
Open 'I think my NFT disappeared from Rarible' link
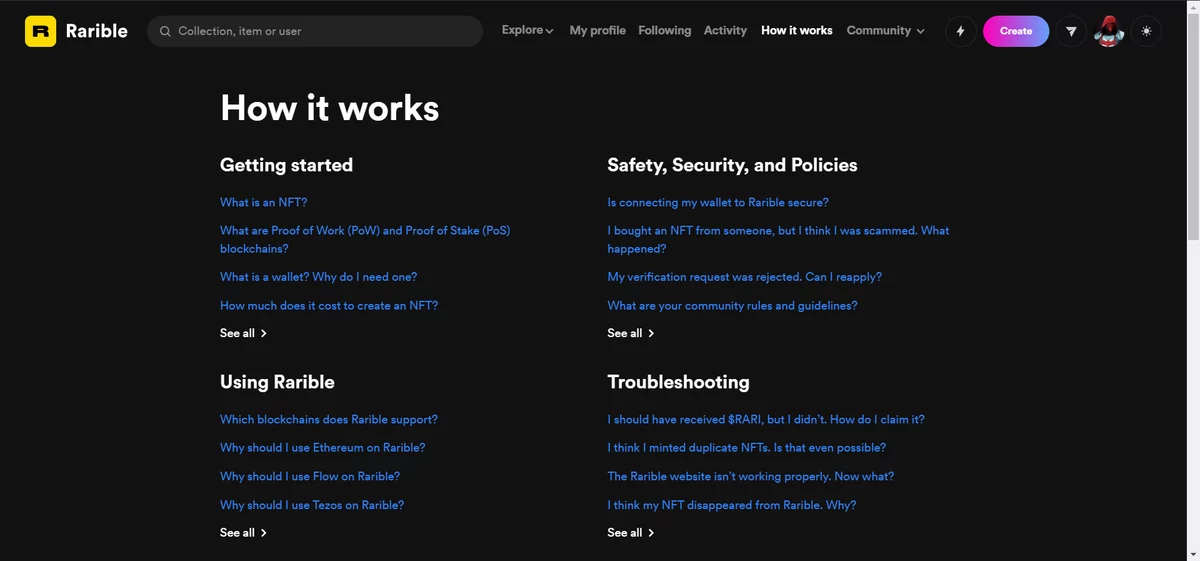732,505
